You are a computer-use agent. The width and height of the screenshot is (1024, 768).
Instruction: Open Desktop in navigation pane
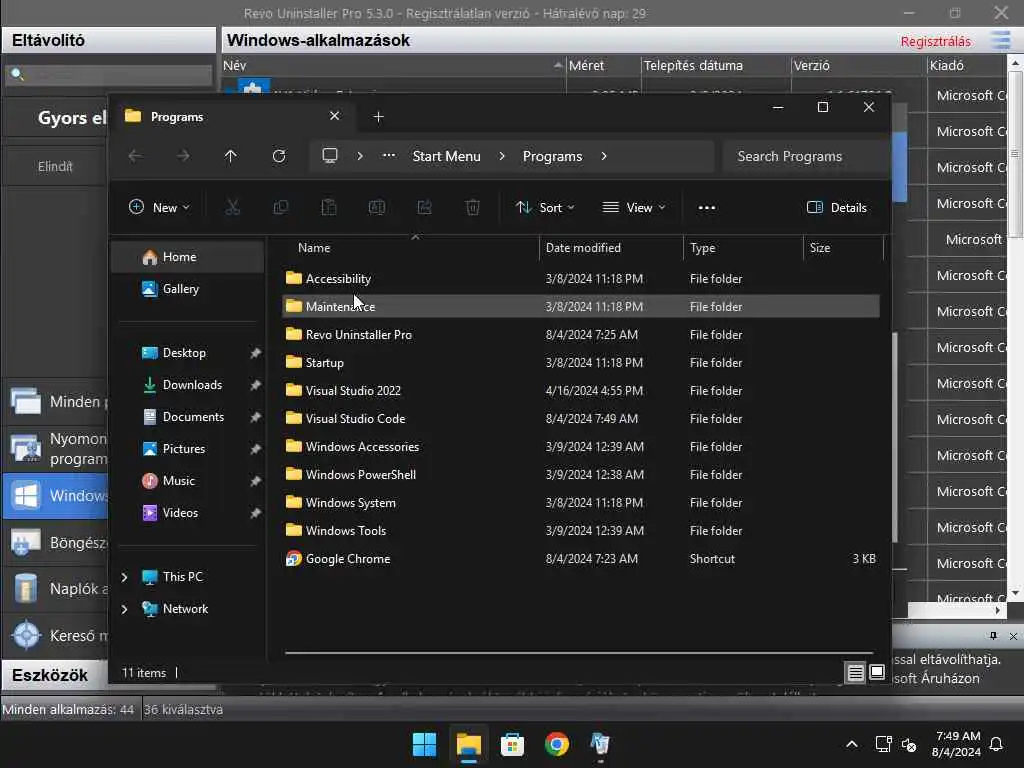pyautogui.click(x=184, y=353)
